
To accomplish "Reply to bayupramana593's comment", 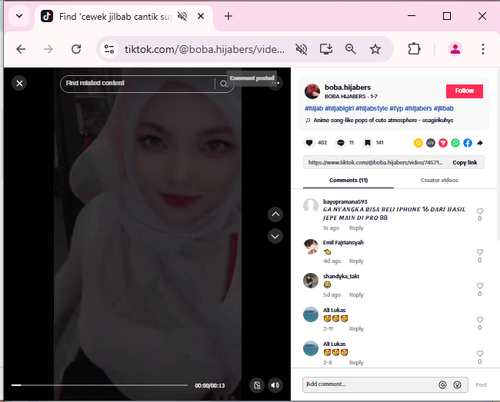I will (356, 228).
